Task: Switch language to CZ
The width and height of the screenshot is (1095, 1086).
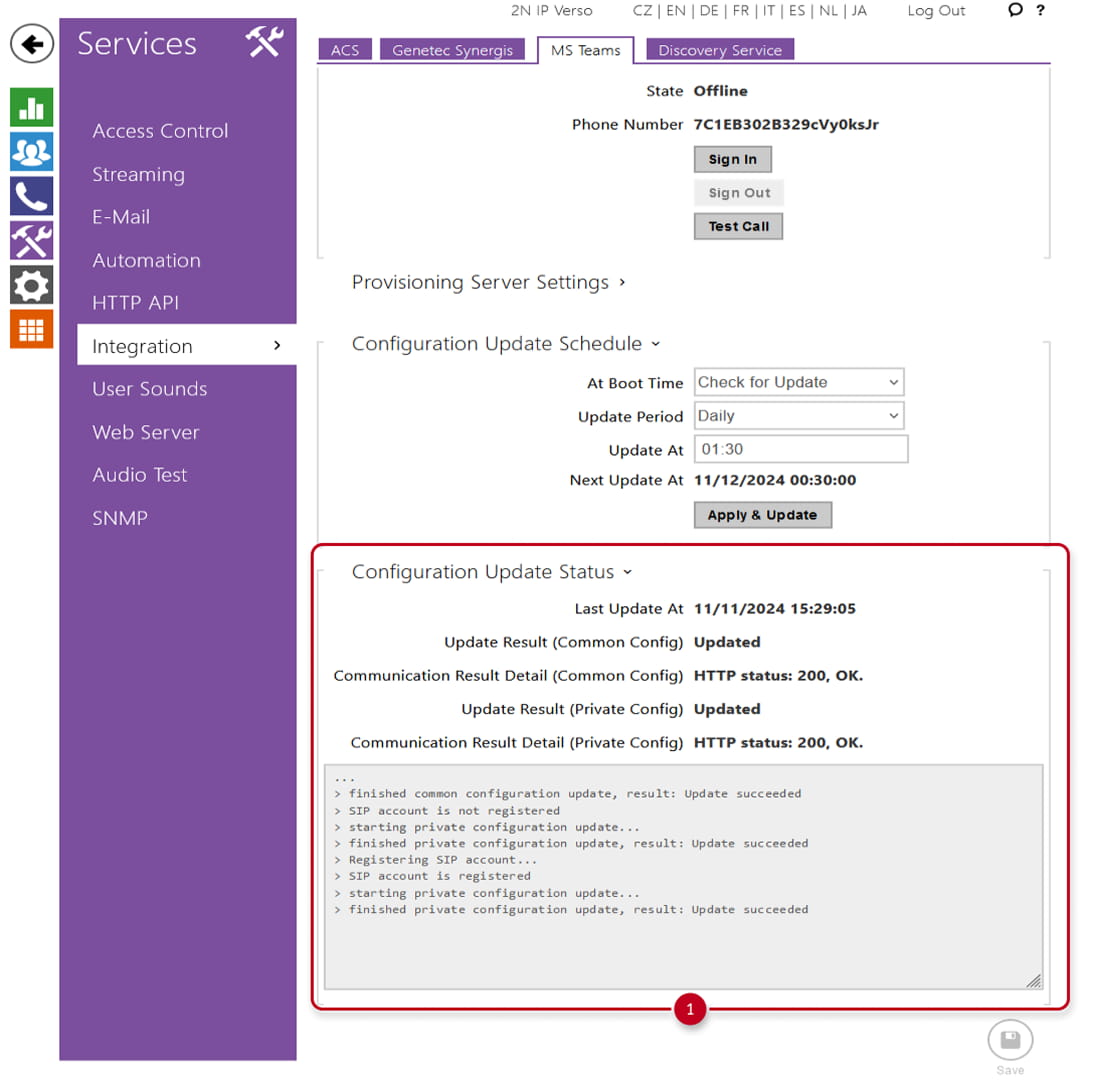Action: tap(642, 10)
